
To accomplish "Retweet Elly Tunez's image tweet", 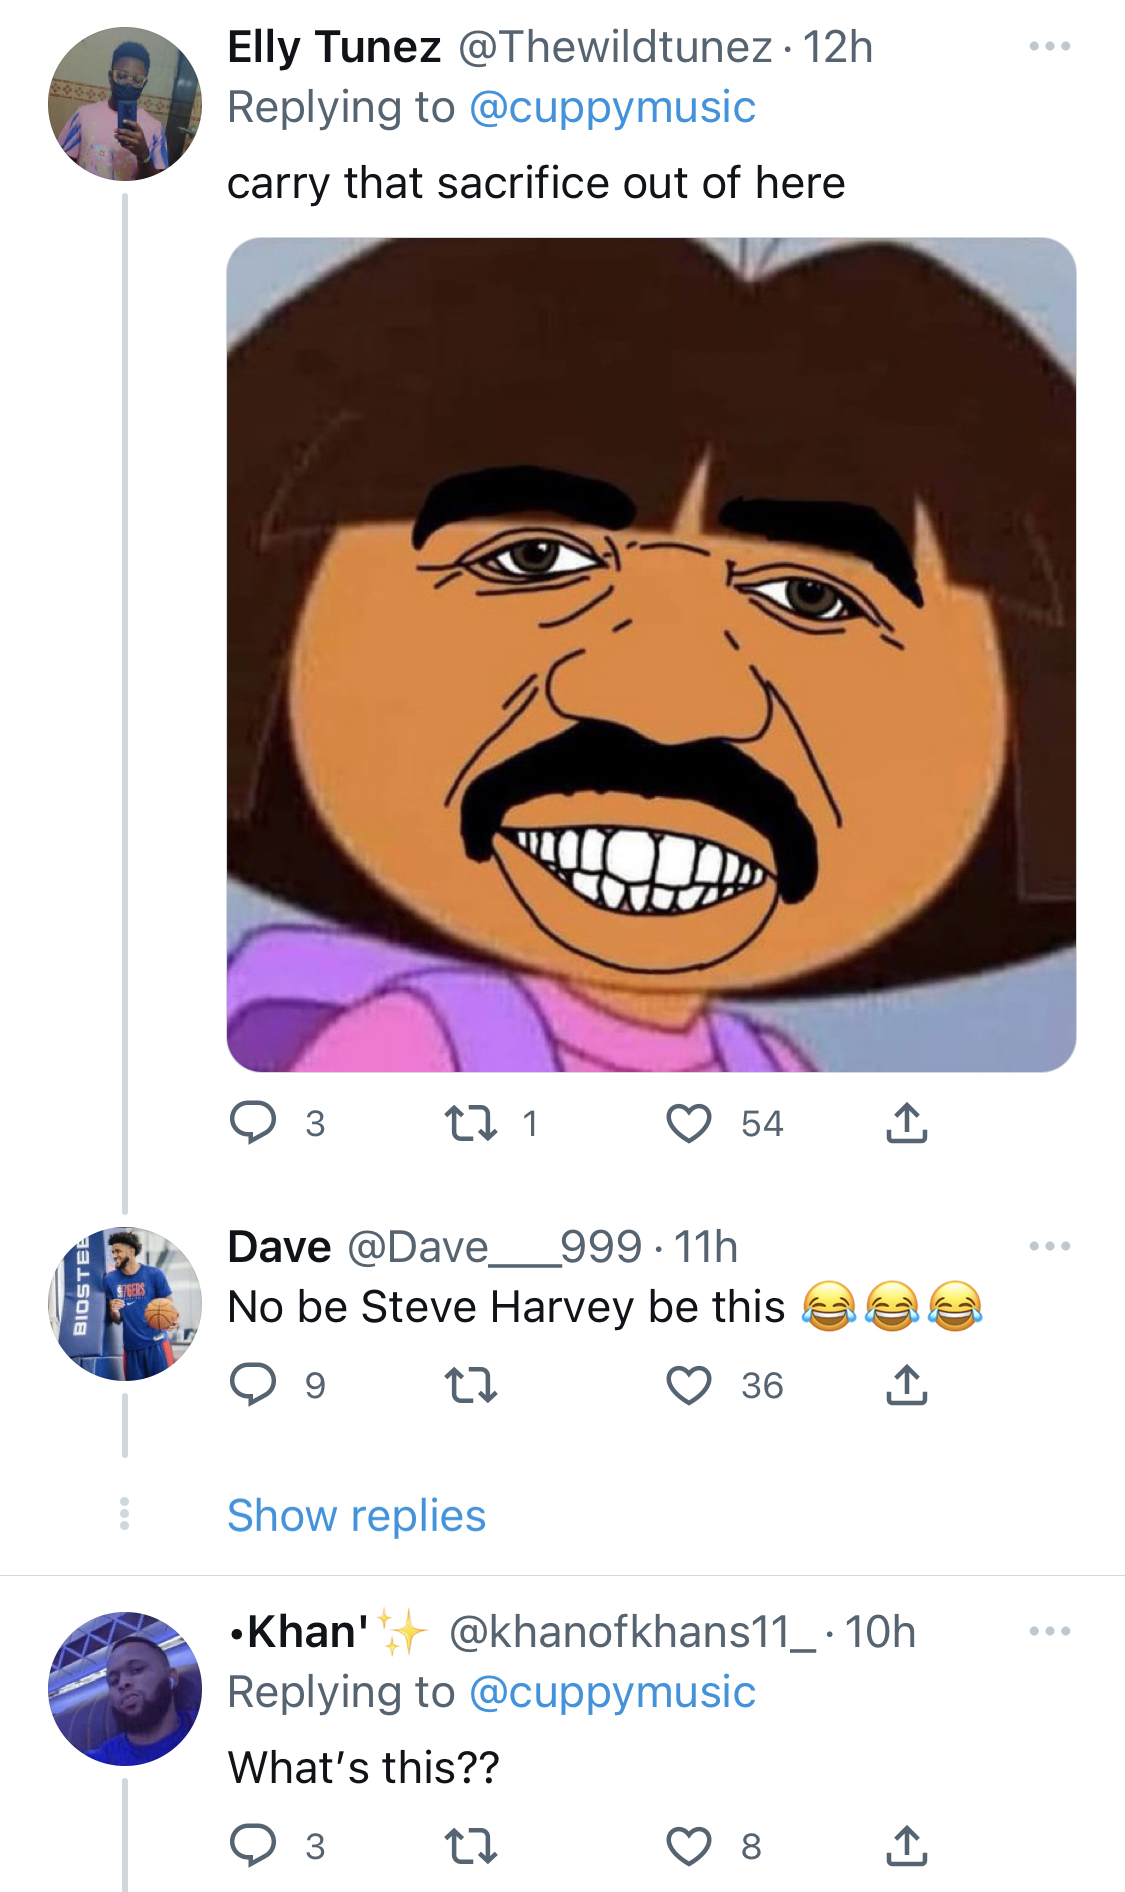I will coord(470,1123).
